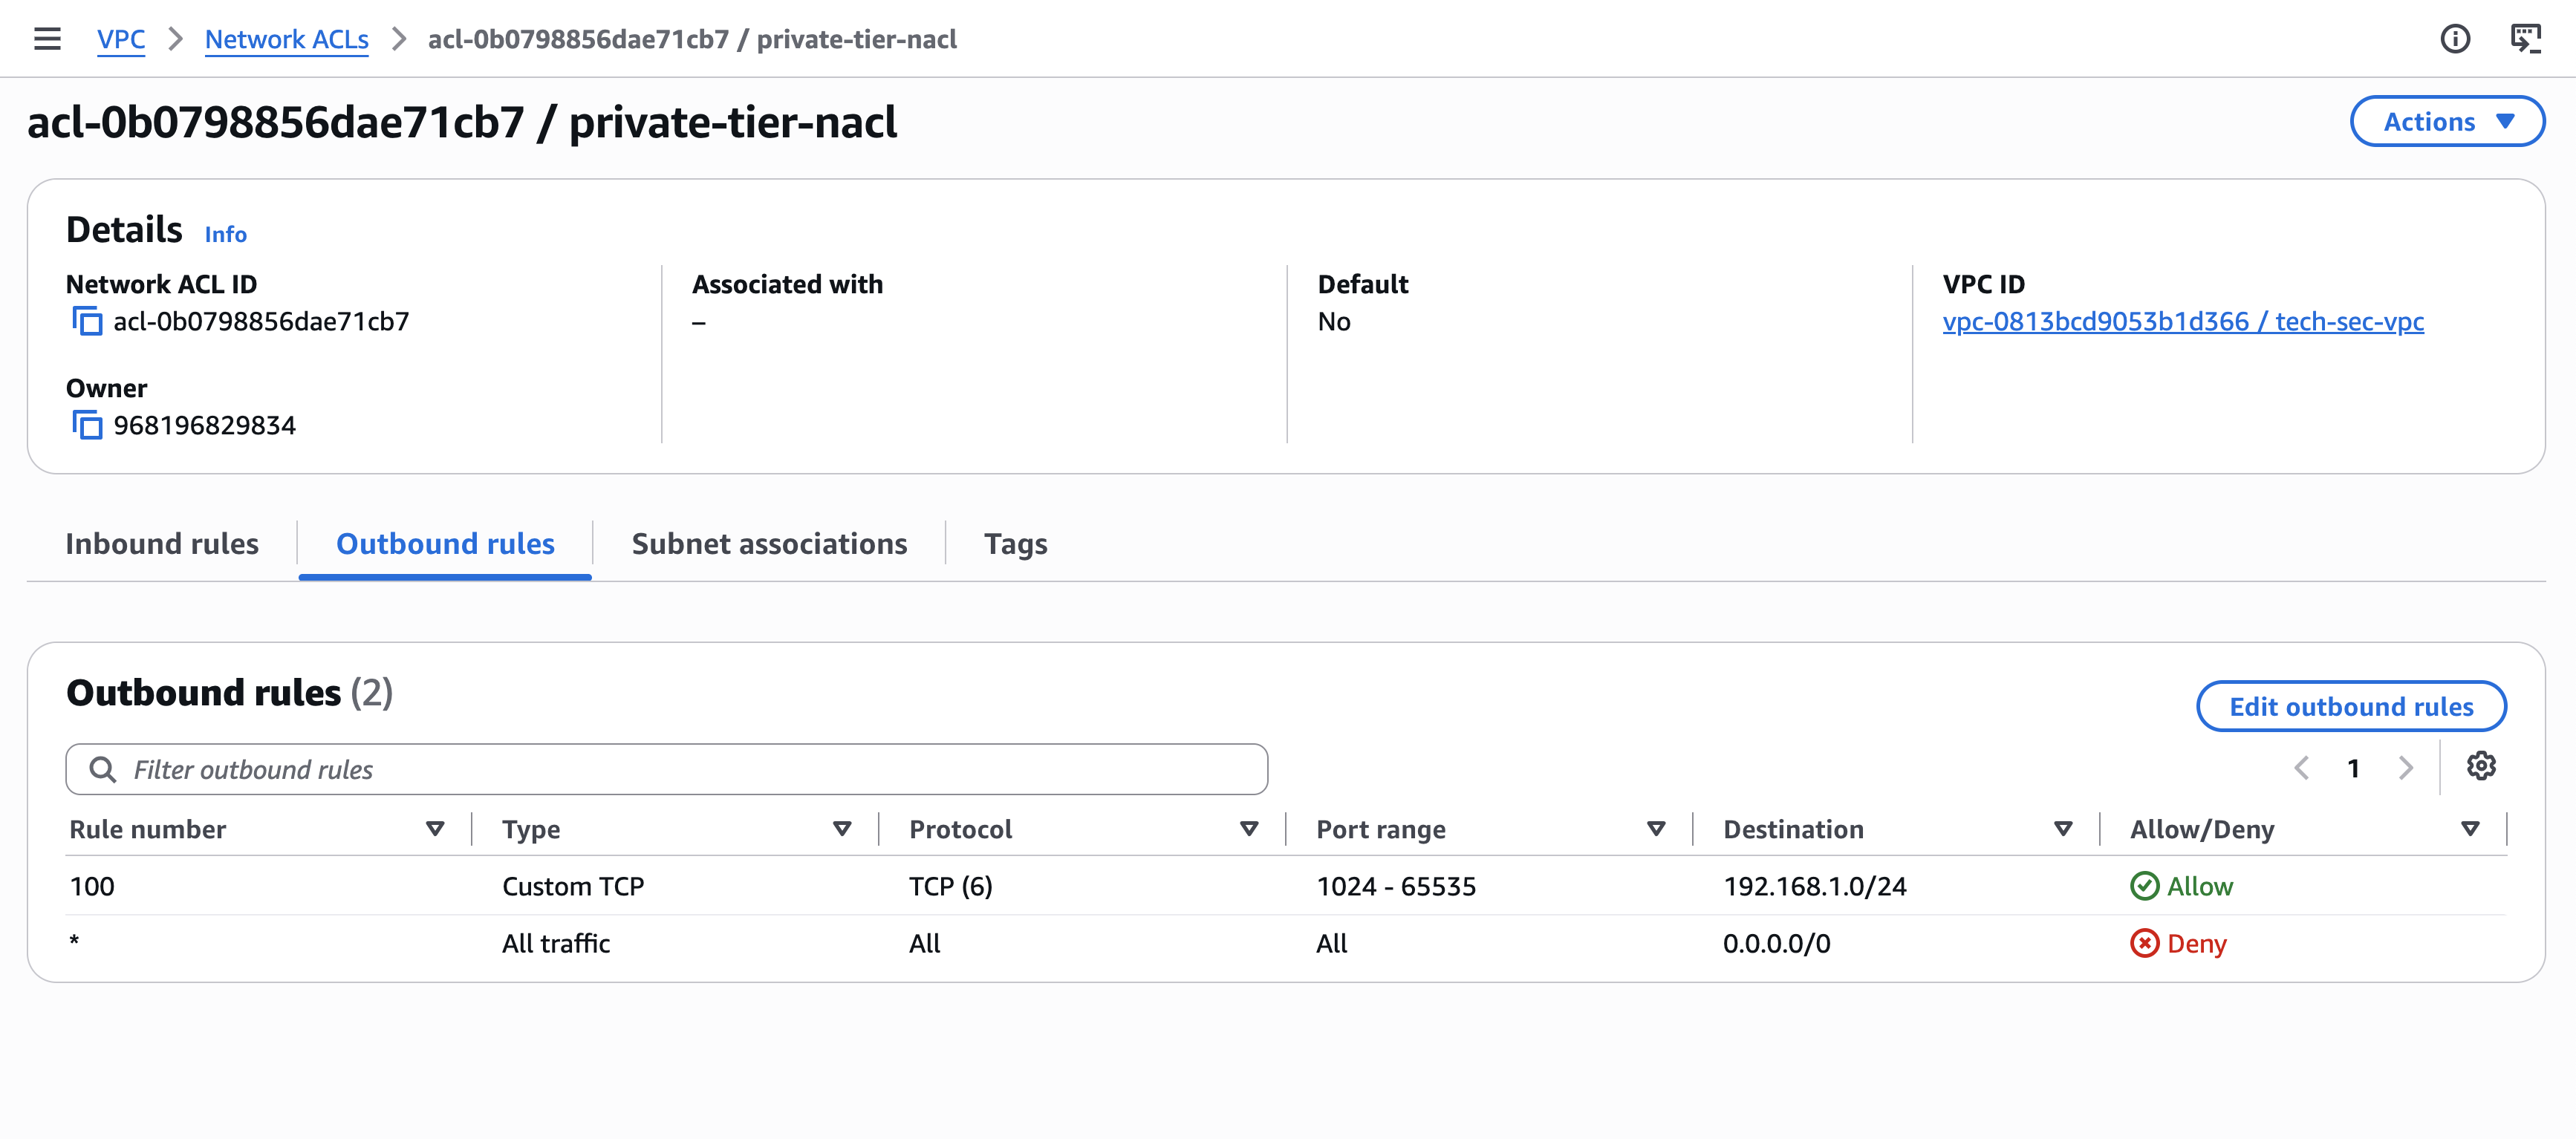
Task: Sort by Protocol column arrow
Action: [x=1249, y=829]
